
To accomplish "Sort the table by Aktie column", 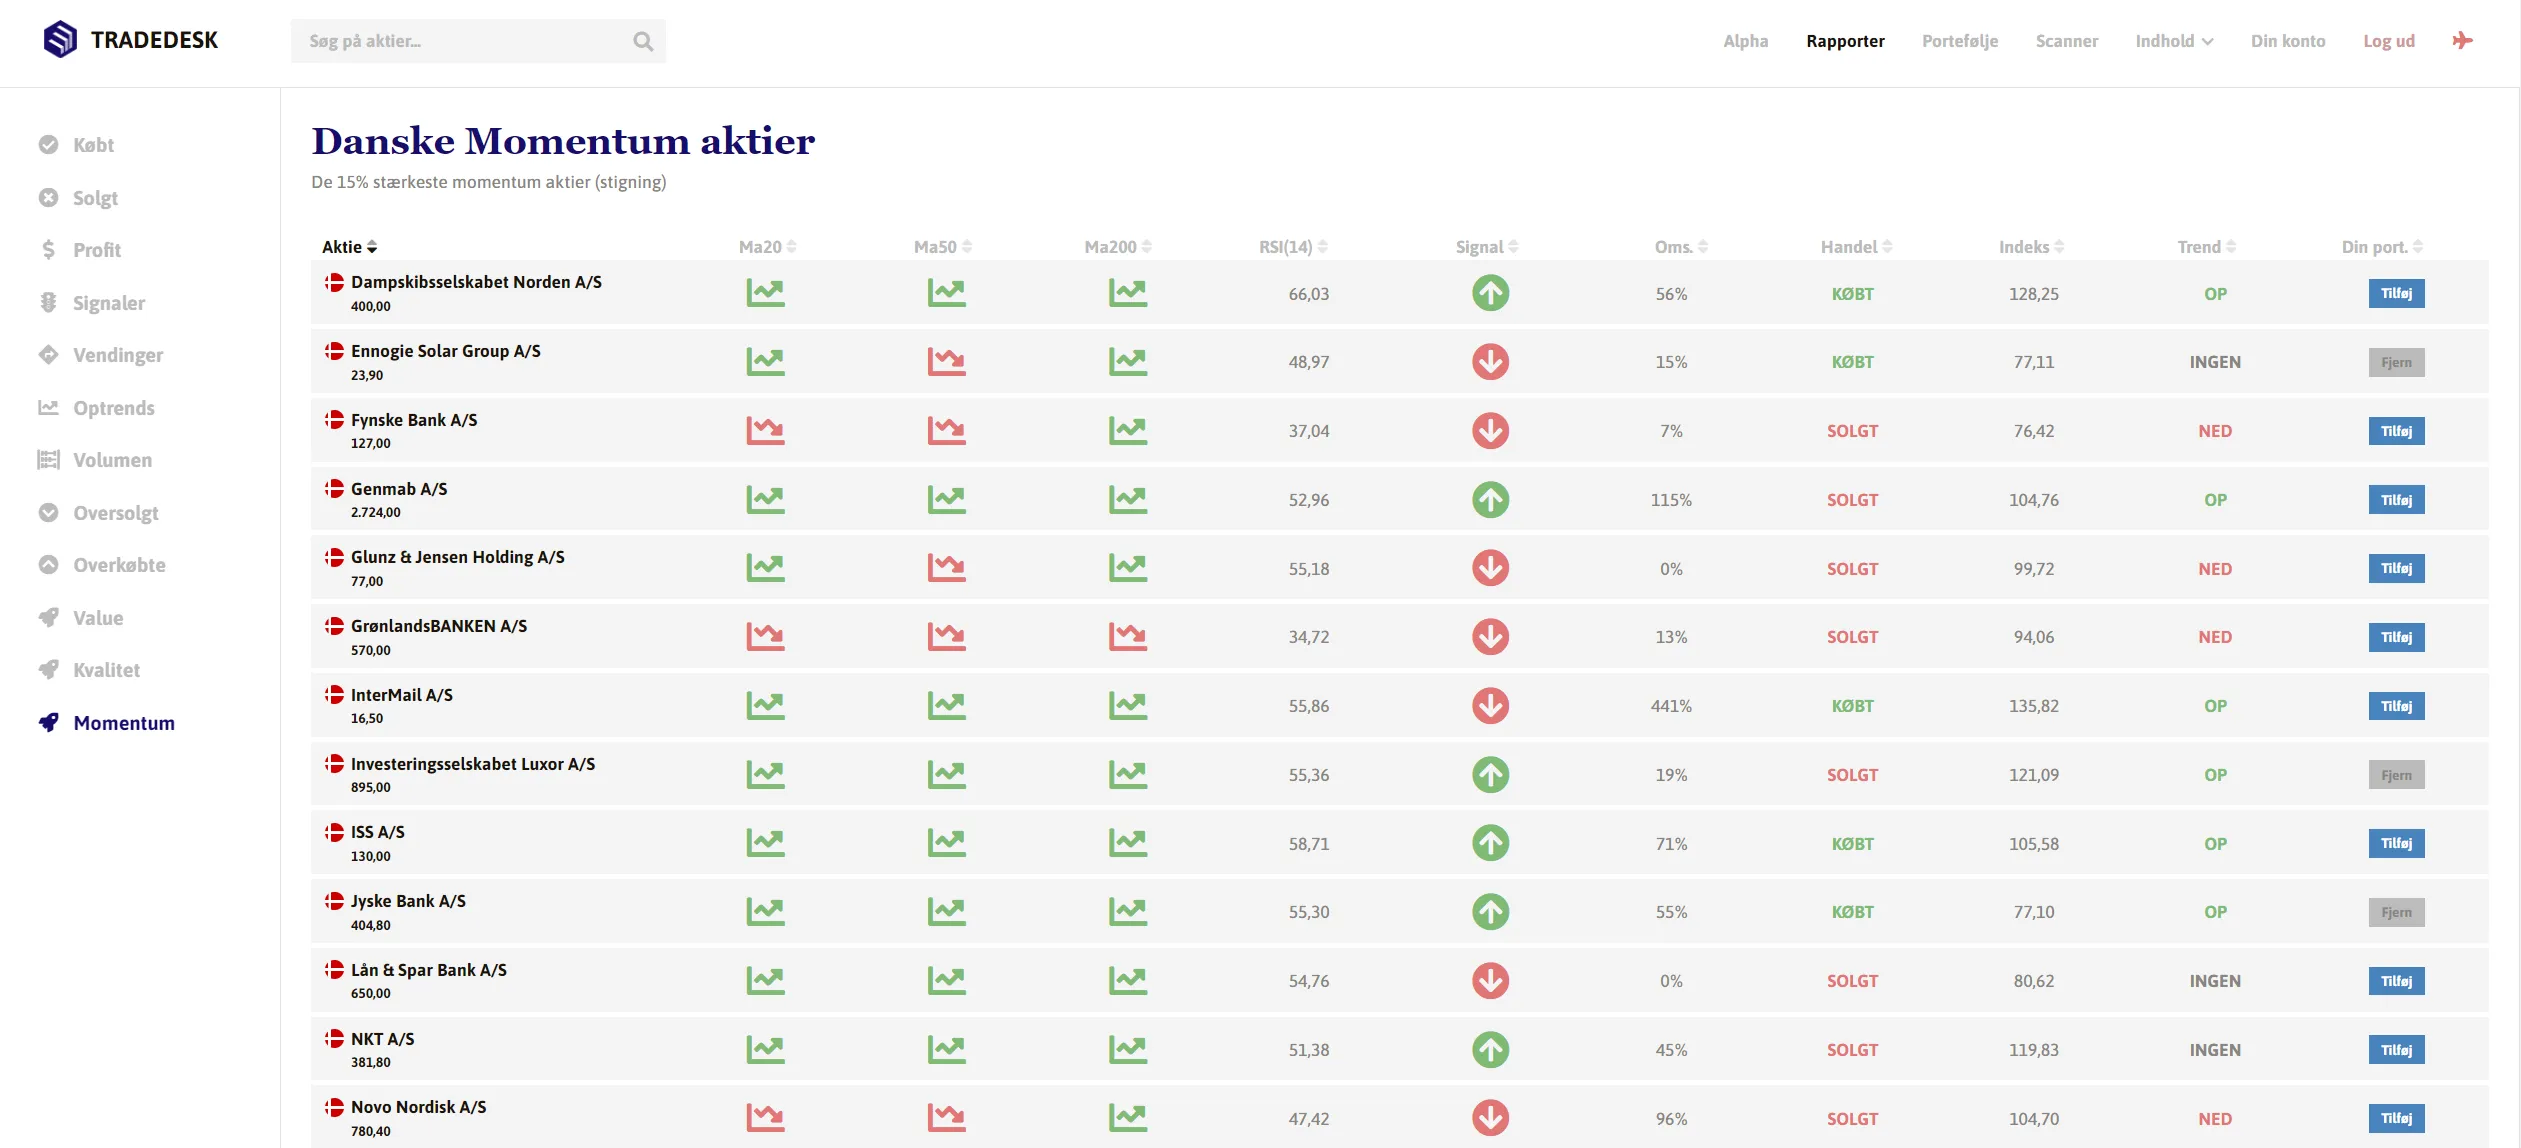I will (349, 247).
